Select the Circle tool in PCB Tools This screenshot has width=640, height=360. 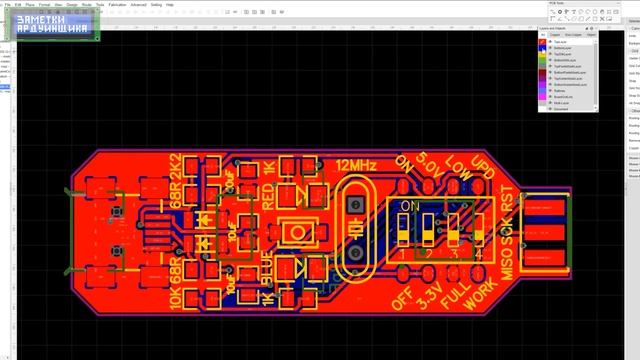pos(595,12)
